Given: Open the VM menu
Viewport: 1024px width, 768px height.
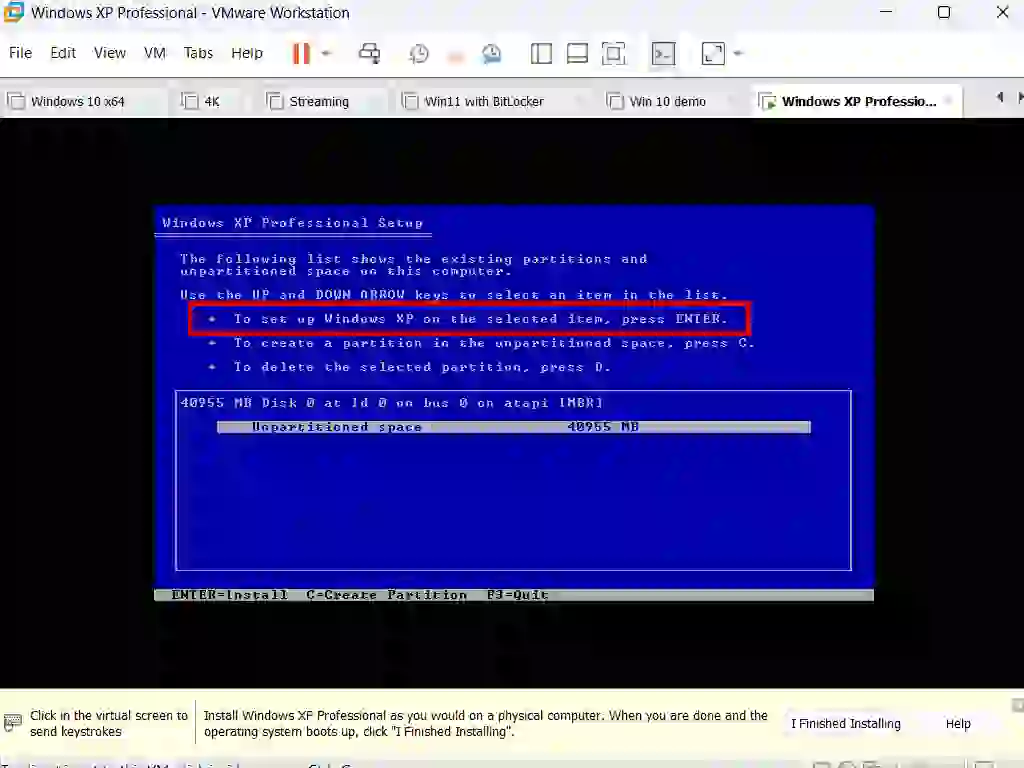Looking at the screenshot, I should tap(154, 53).
